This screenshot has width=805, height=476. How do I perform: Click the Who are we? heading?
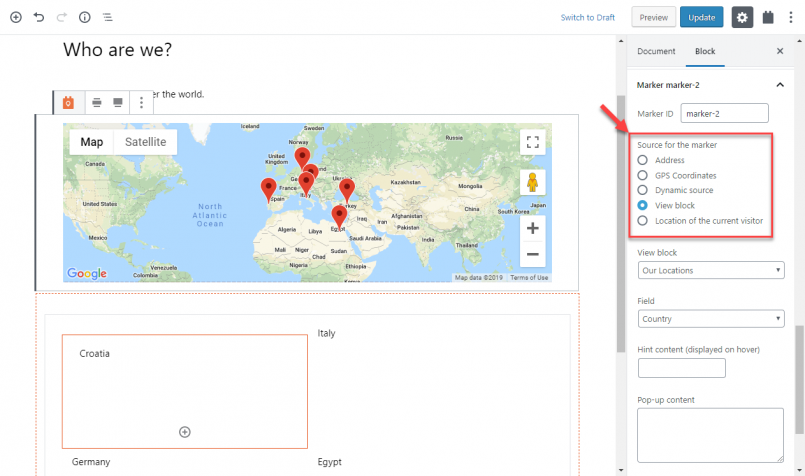click(118, 50)
